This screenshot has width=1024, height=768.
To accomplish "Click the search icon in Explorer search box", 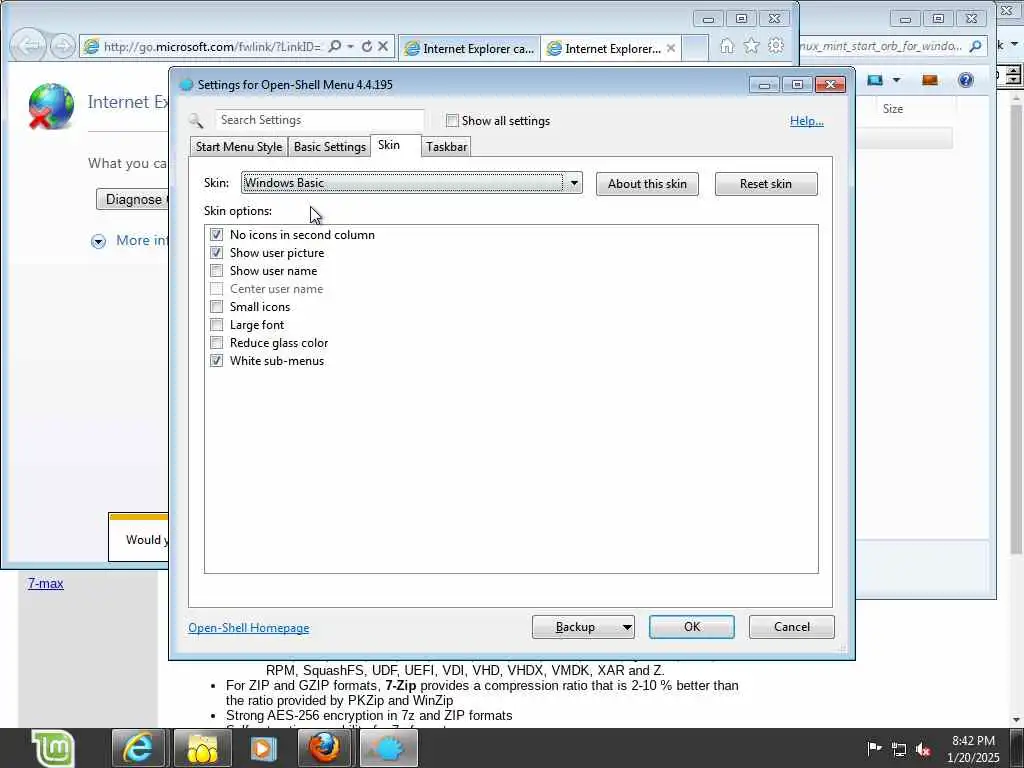I will [976, 46].
